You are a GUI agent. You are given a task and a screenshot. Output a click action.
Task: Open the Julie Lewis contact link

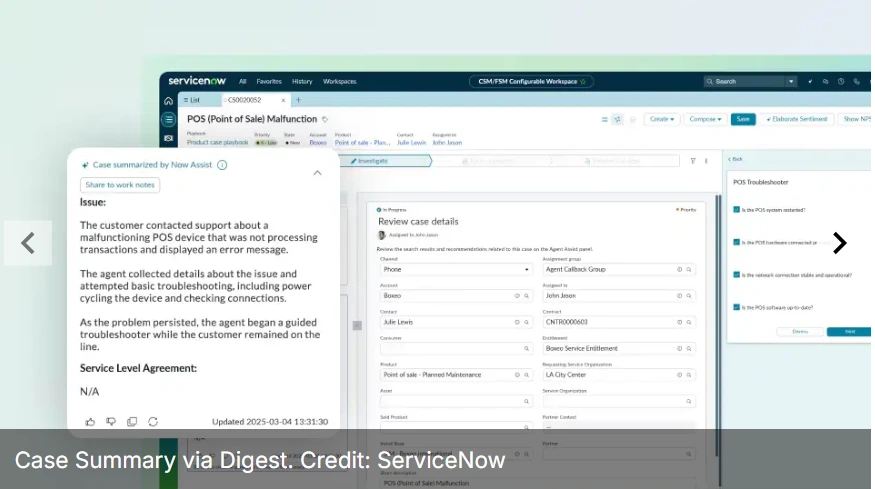411,143
